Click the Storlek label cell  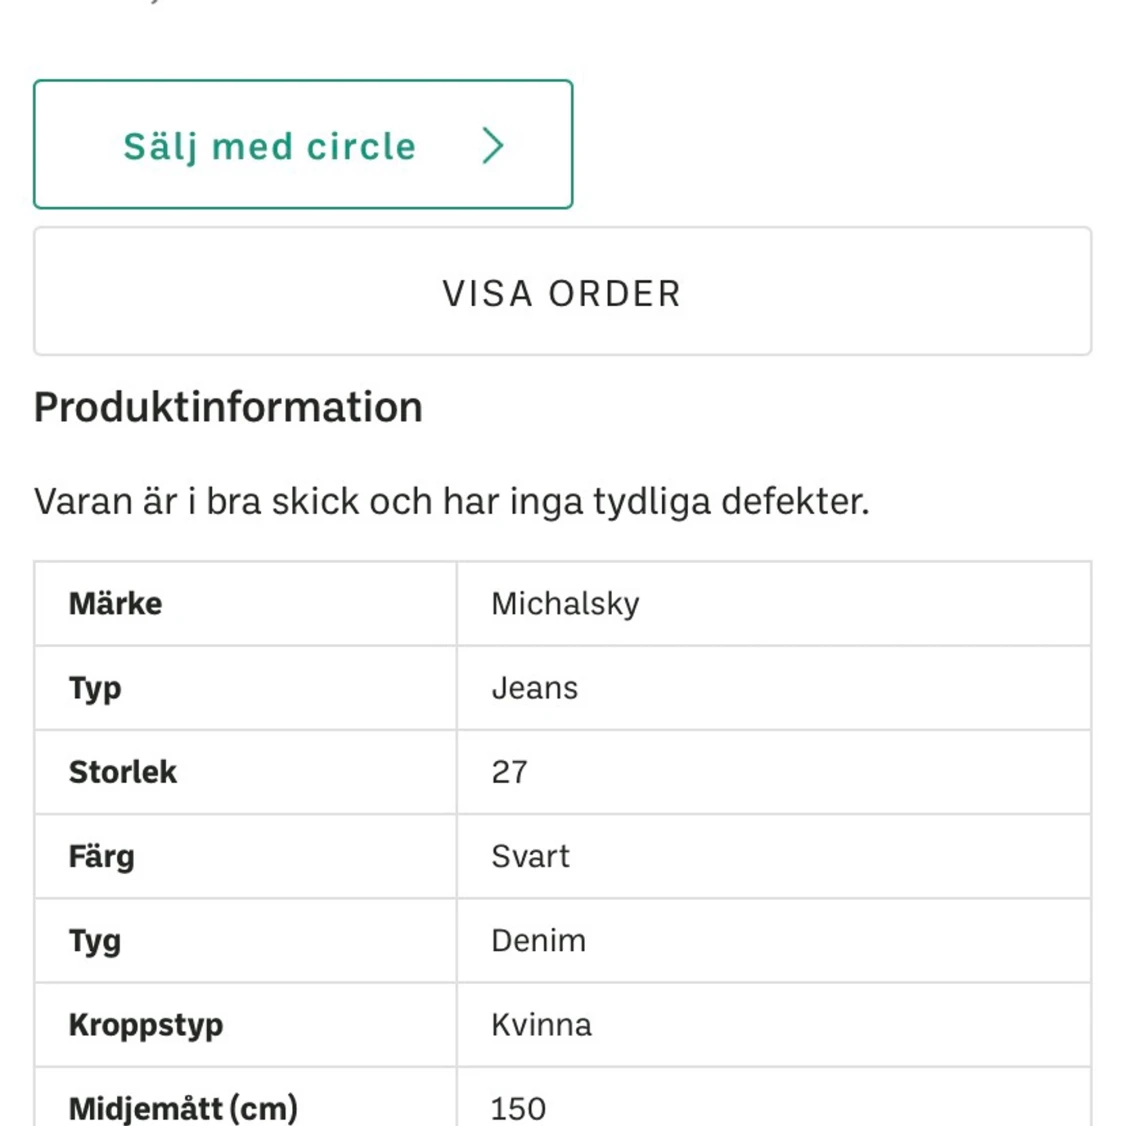click(122, 772)
